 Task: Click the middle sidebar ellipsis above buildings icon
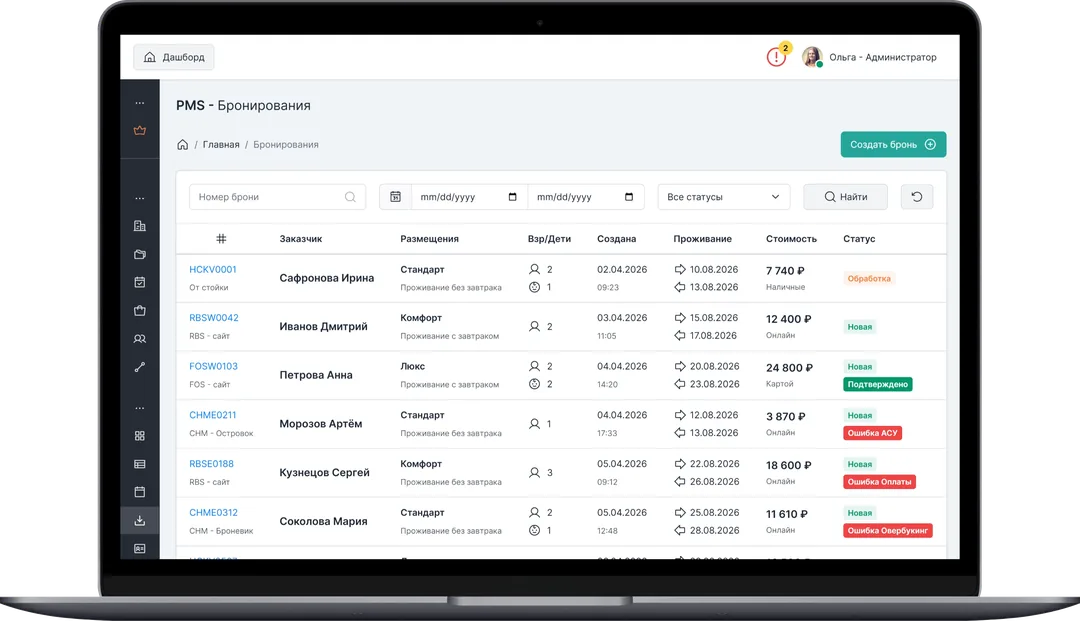[x=140, y=198]
